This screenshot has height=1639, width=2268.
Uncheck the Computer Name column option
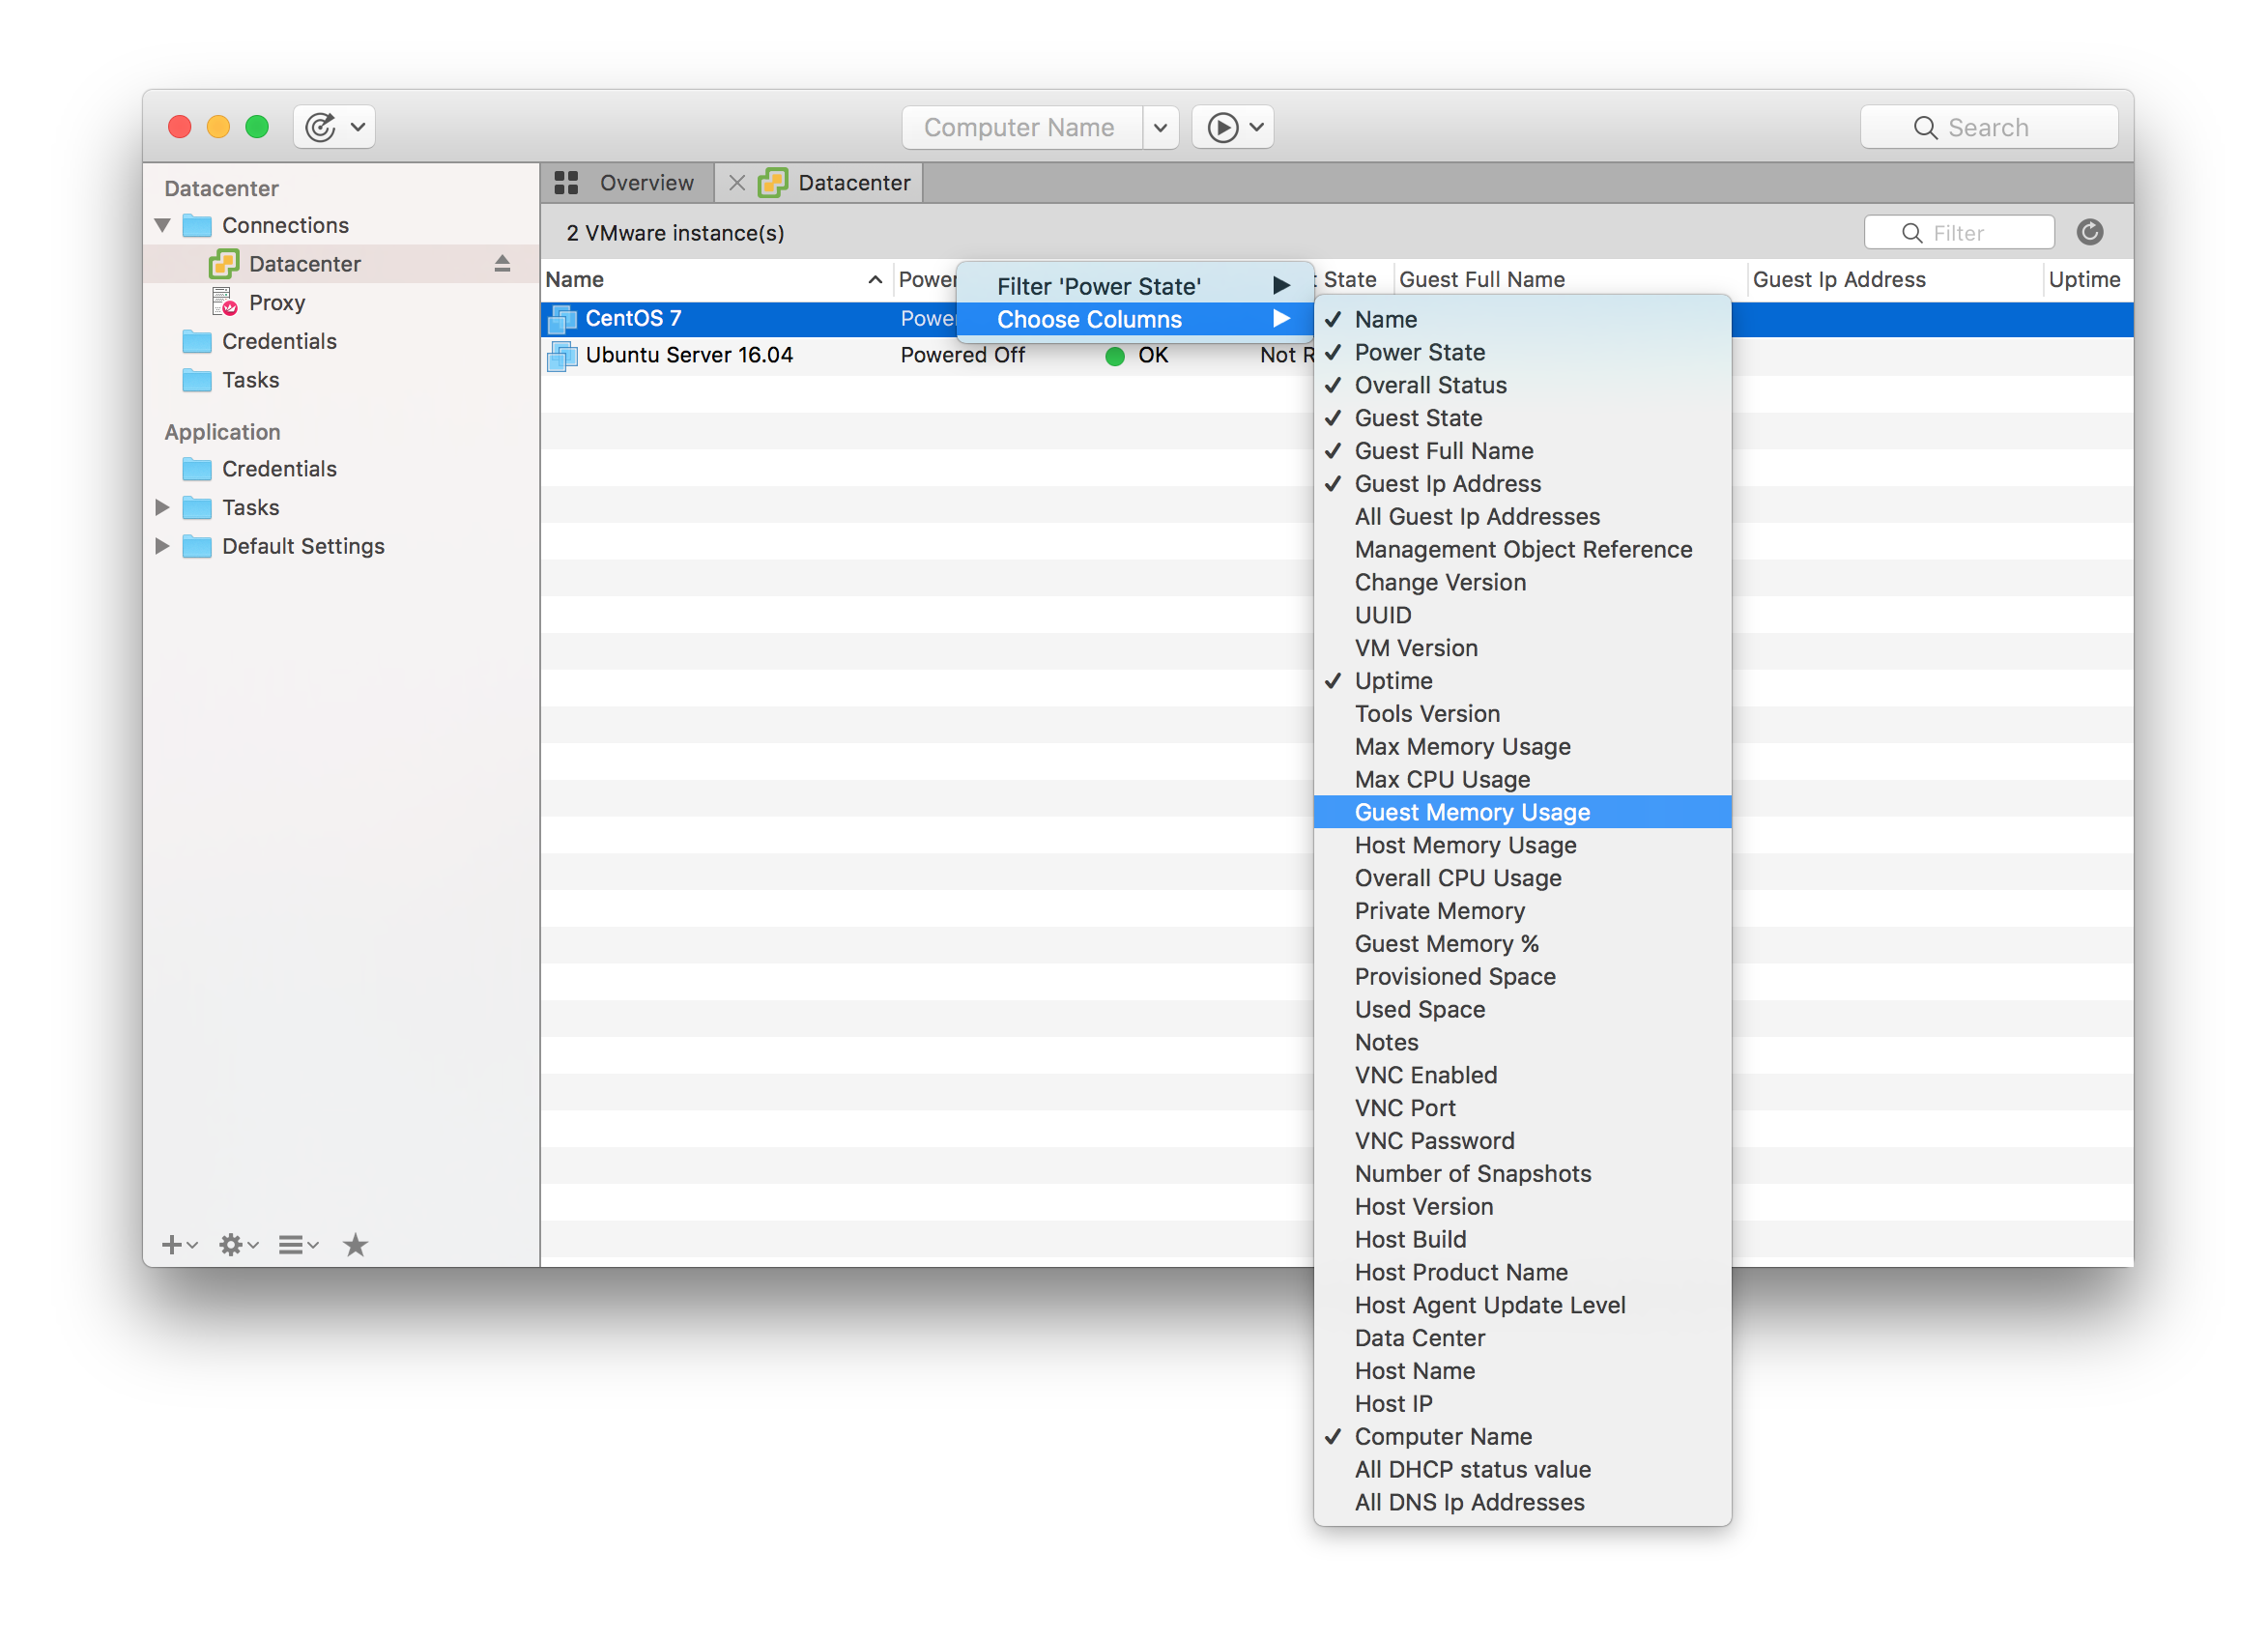1522,1437
